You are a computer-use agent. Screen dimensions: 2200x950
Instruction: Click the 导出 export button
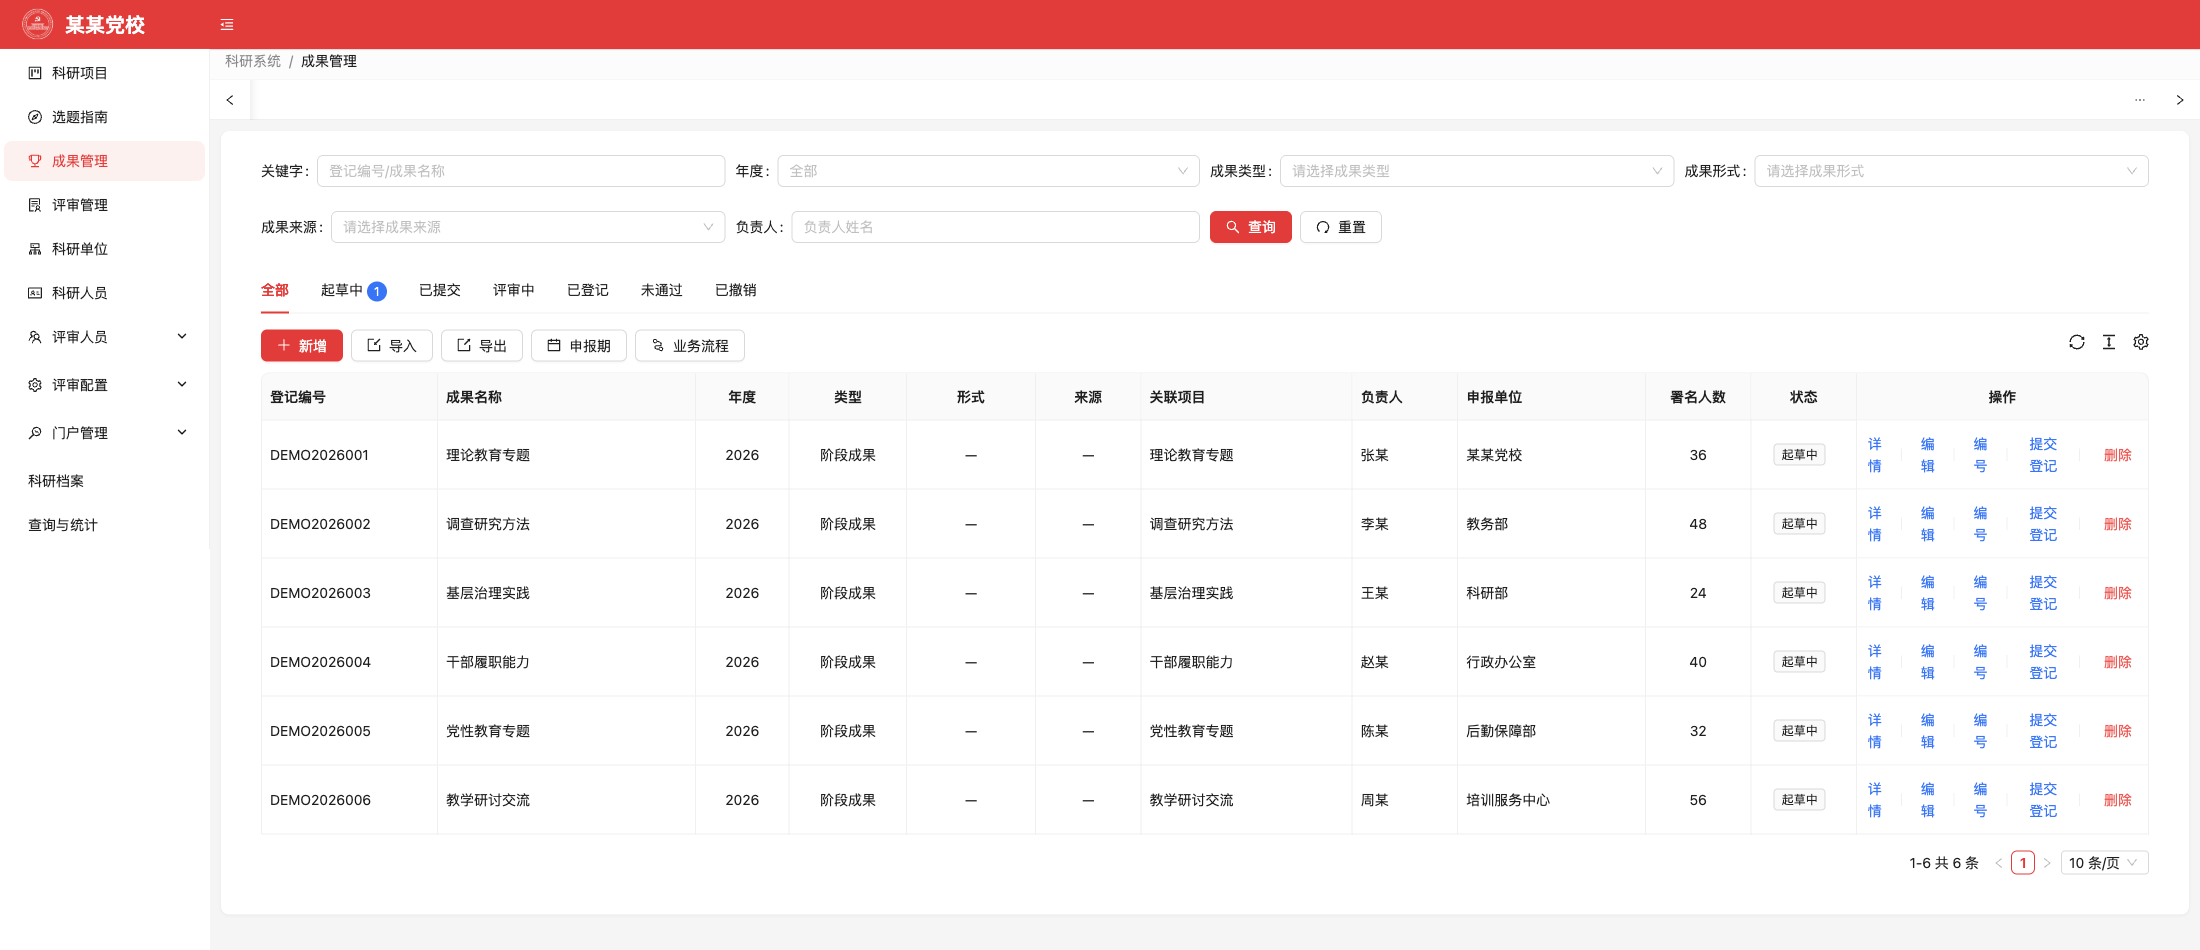(481, 346)
